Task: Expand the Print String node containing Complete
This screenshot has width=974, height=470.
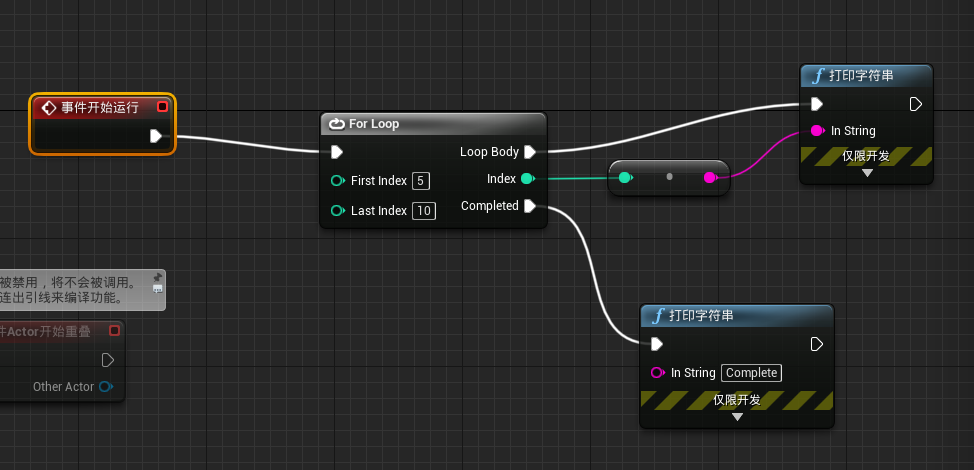Action: pyautogui.click(x=737, y=417)
